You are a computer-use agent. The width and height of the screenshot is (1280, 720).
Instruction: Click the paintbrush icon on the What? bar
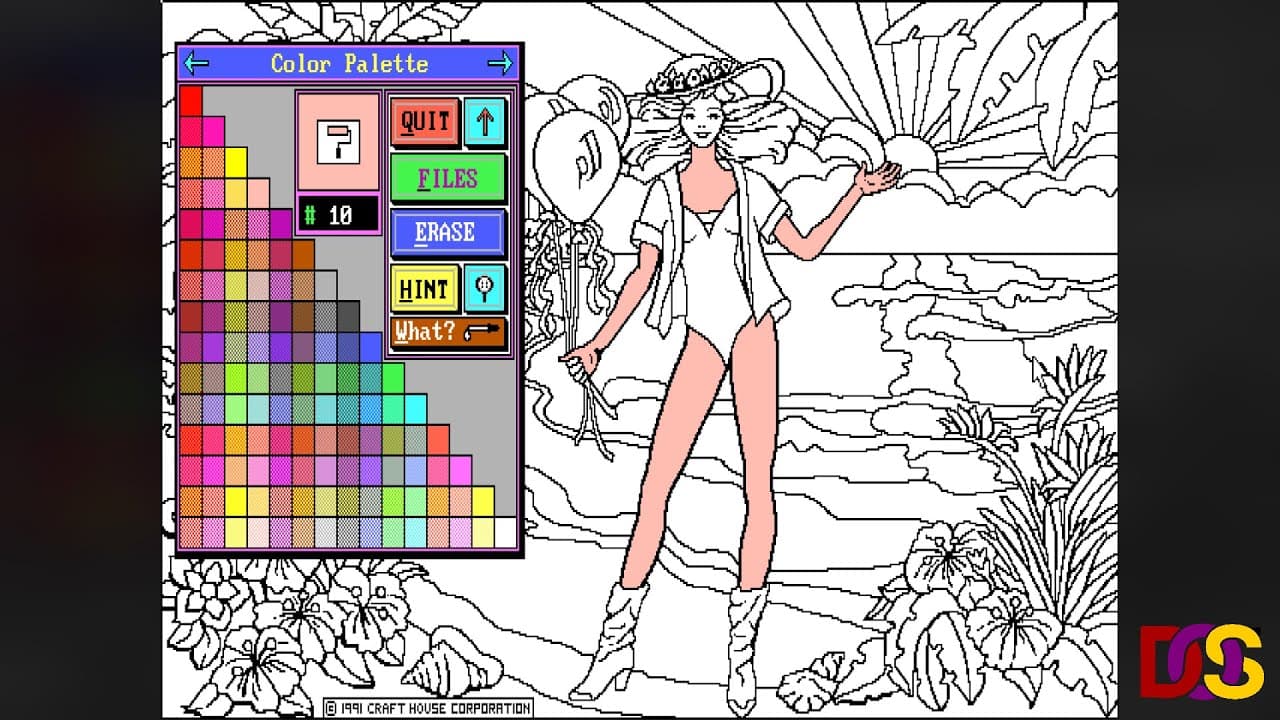[483, 331]
